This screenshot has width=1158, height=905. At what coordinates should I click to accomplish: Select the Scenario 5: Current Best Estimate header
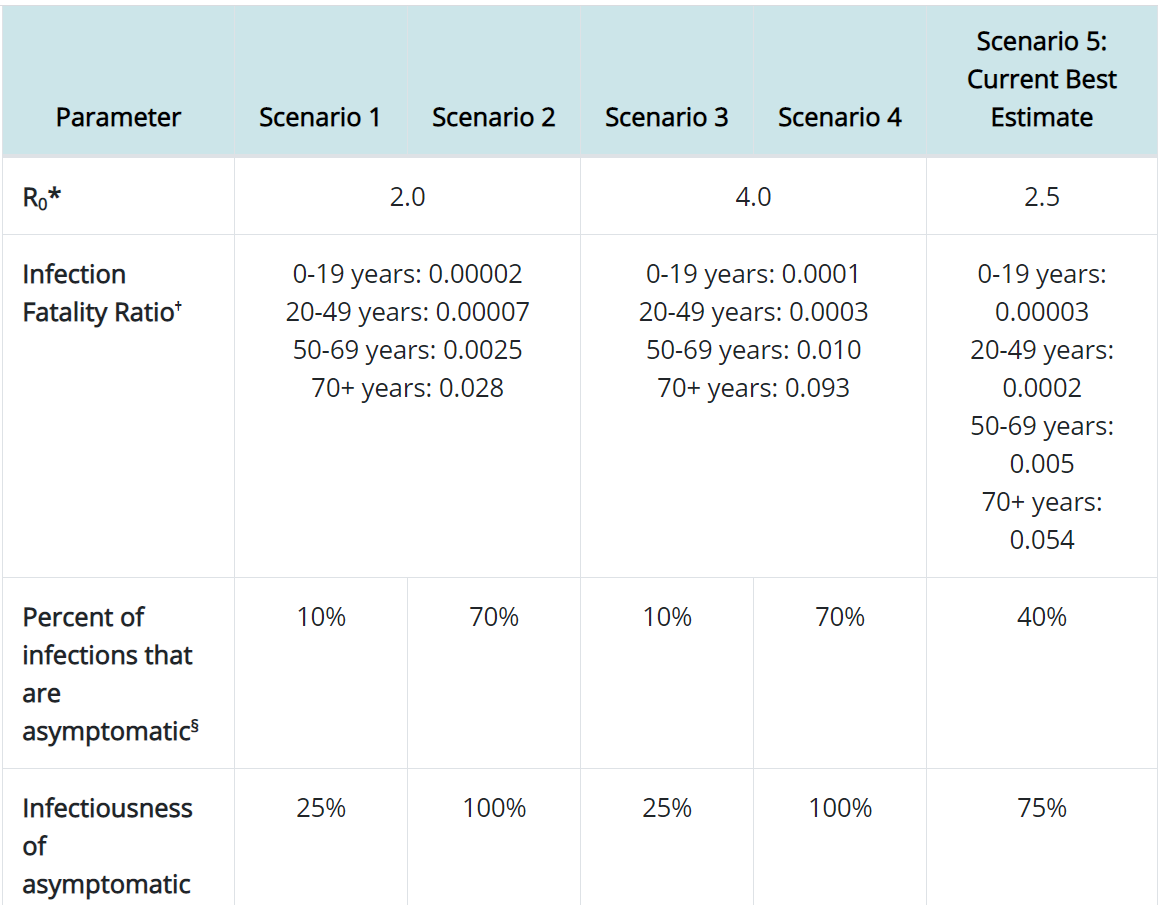(x=1041, y=79)
